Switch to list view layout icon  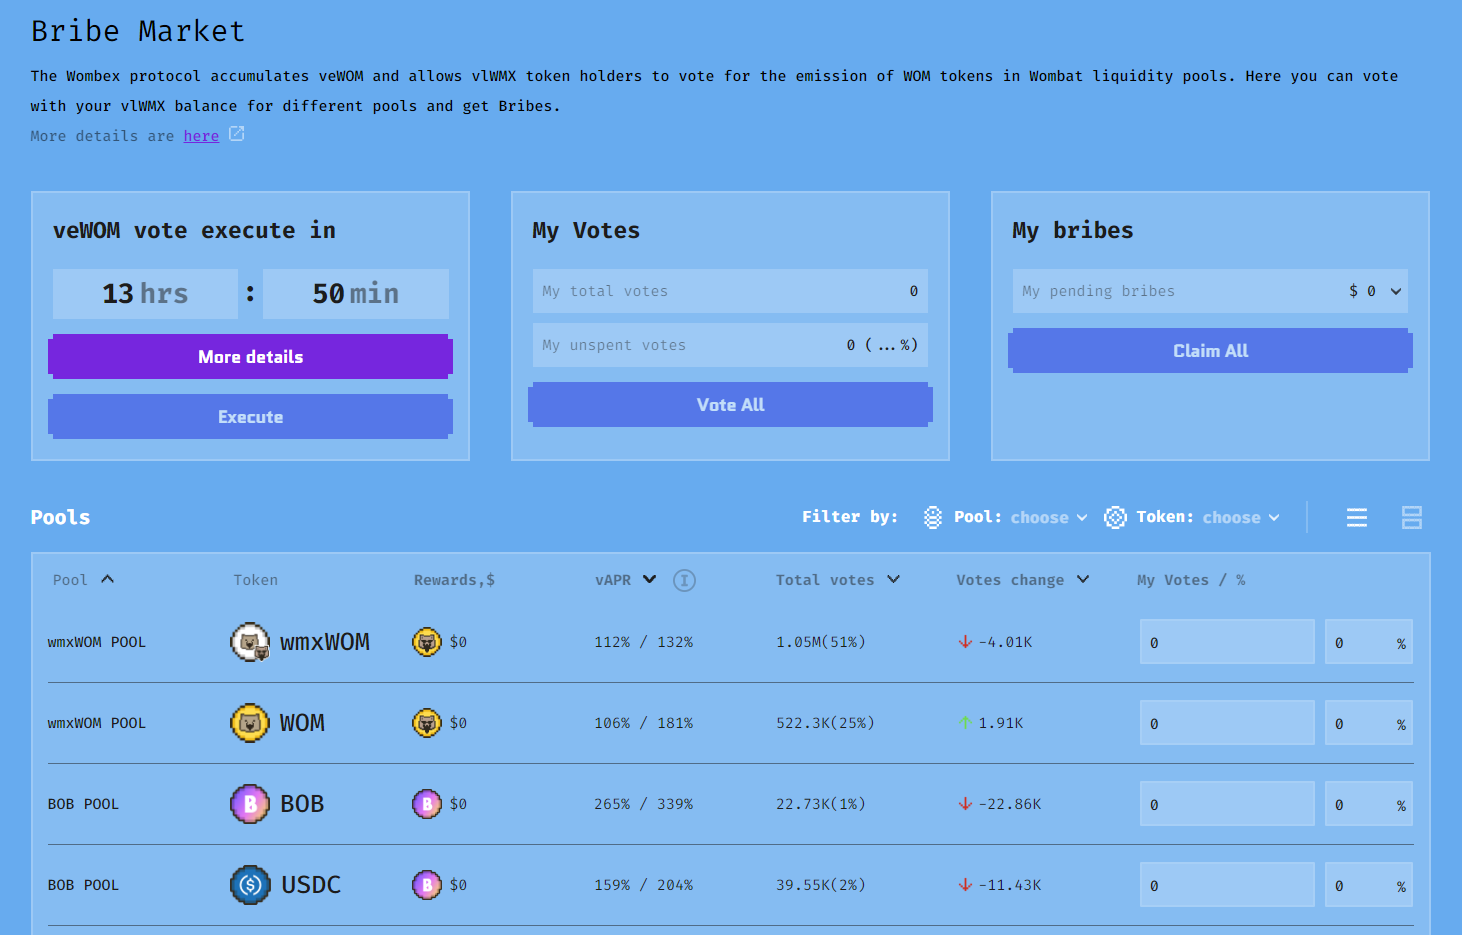click(x=1357, y=517)
